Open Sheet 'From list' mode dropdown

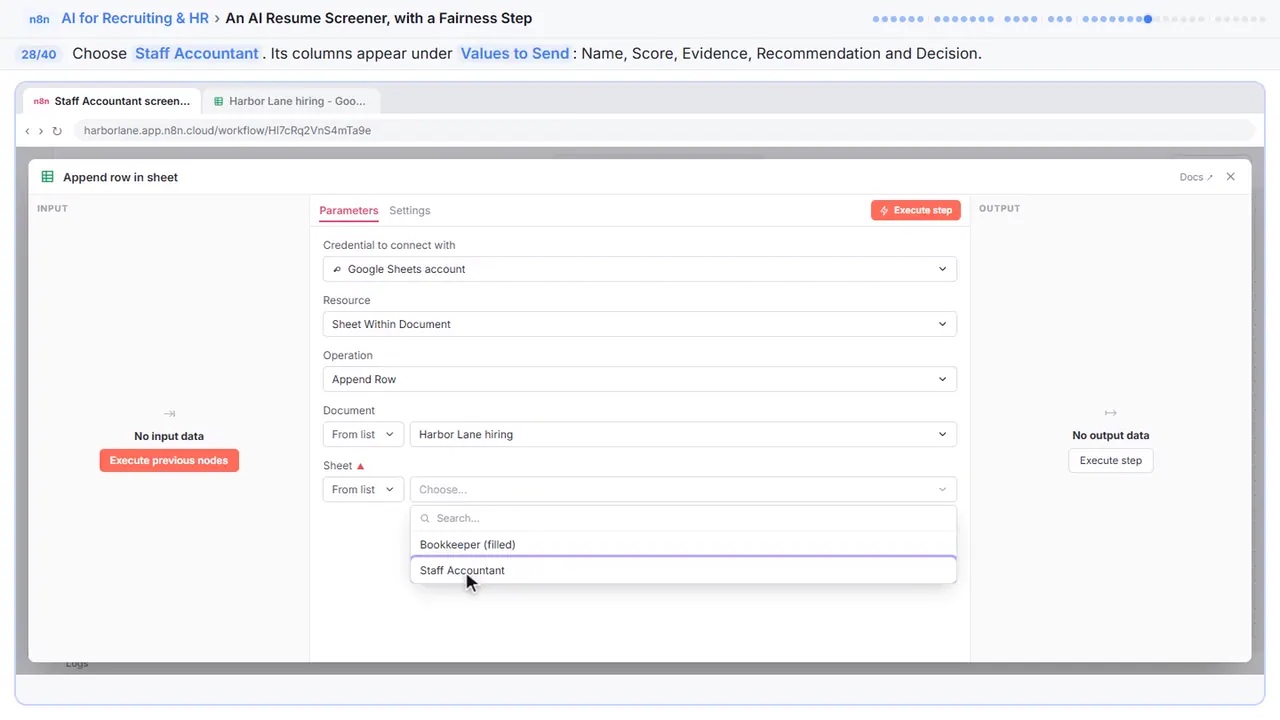363,489
